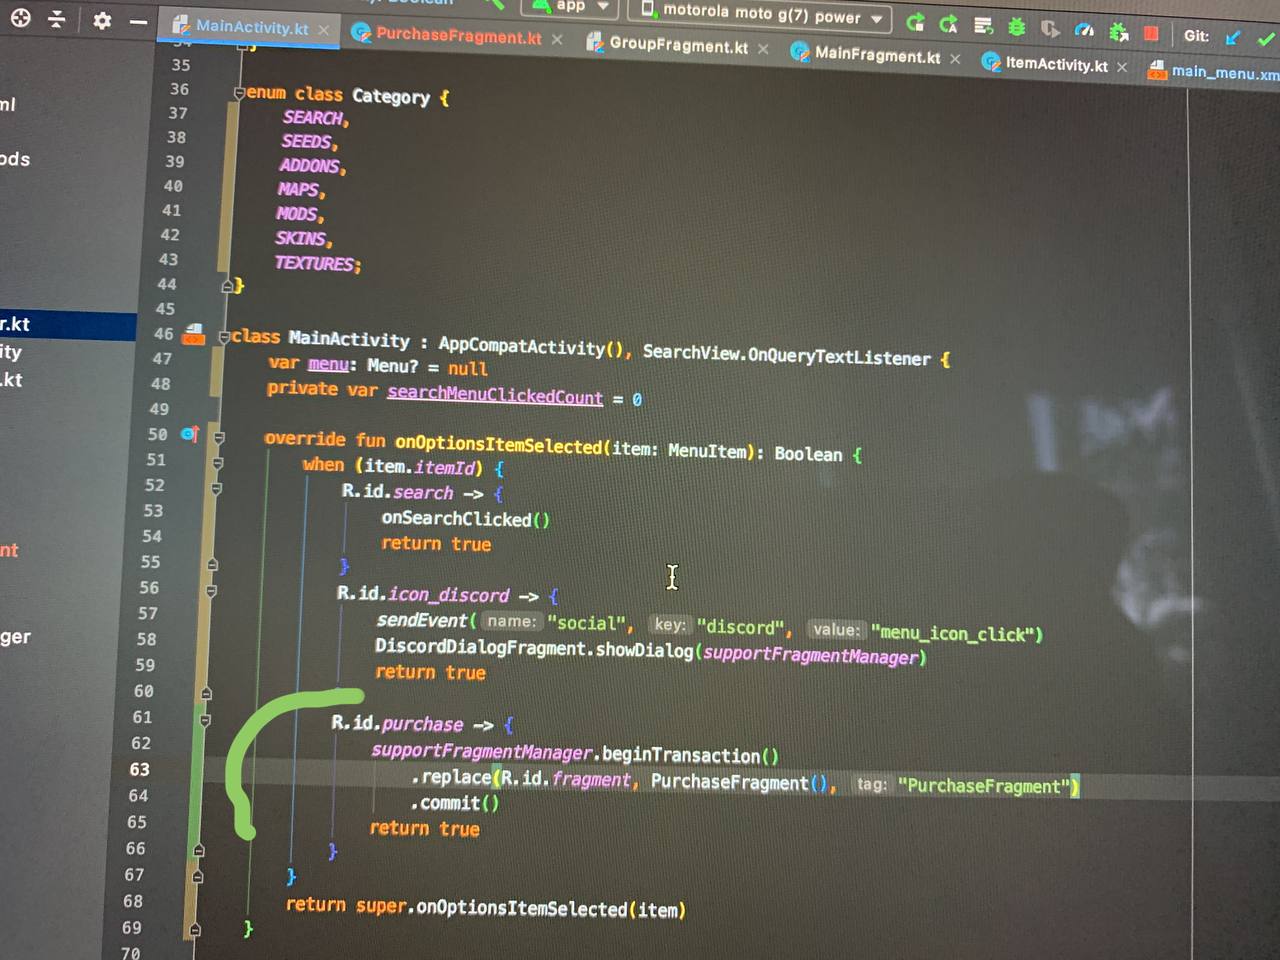Click the SEARCH enum constant
The image size is (1280, 960).
click(315, 117)
